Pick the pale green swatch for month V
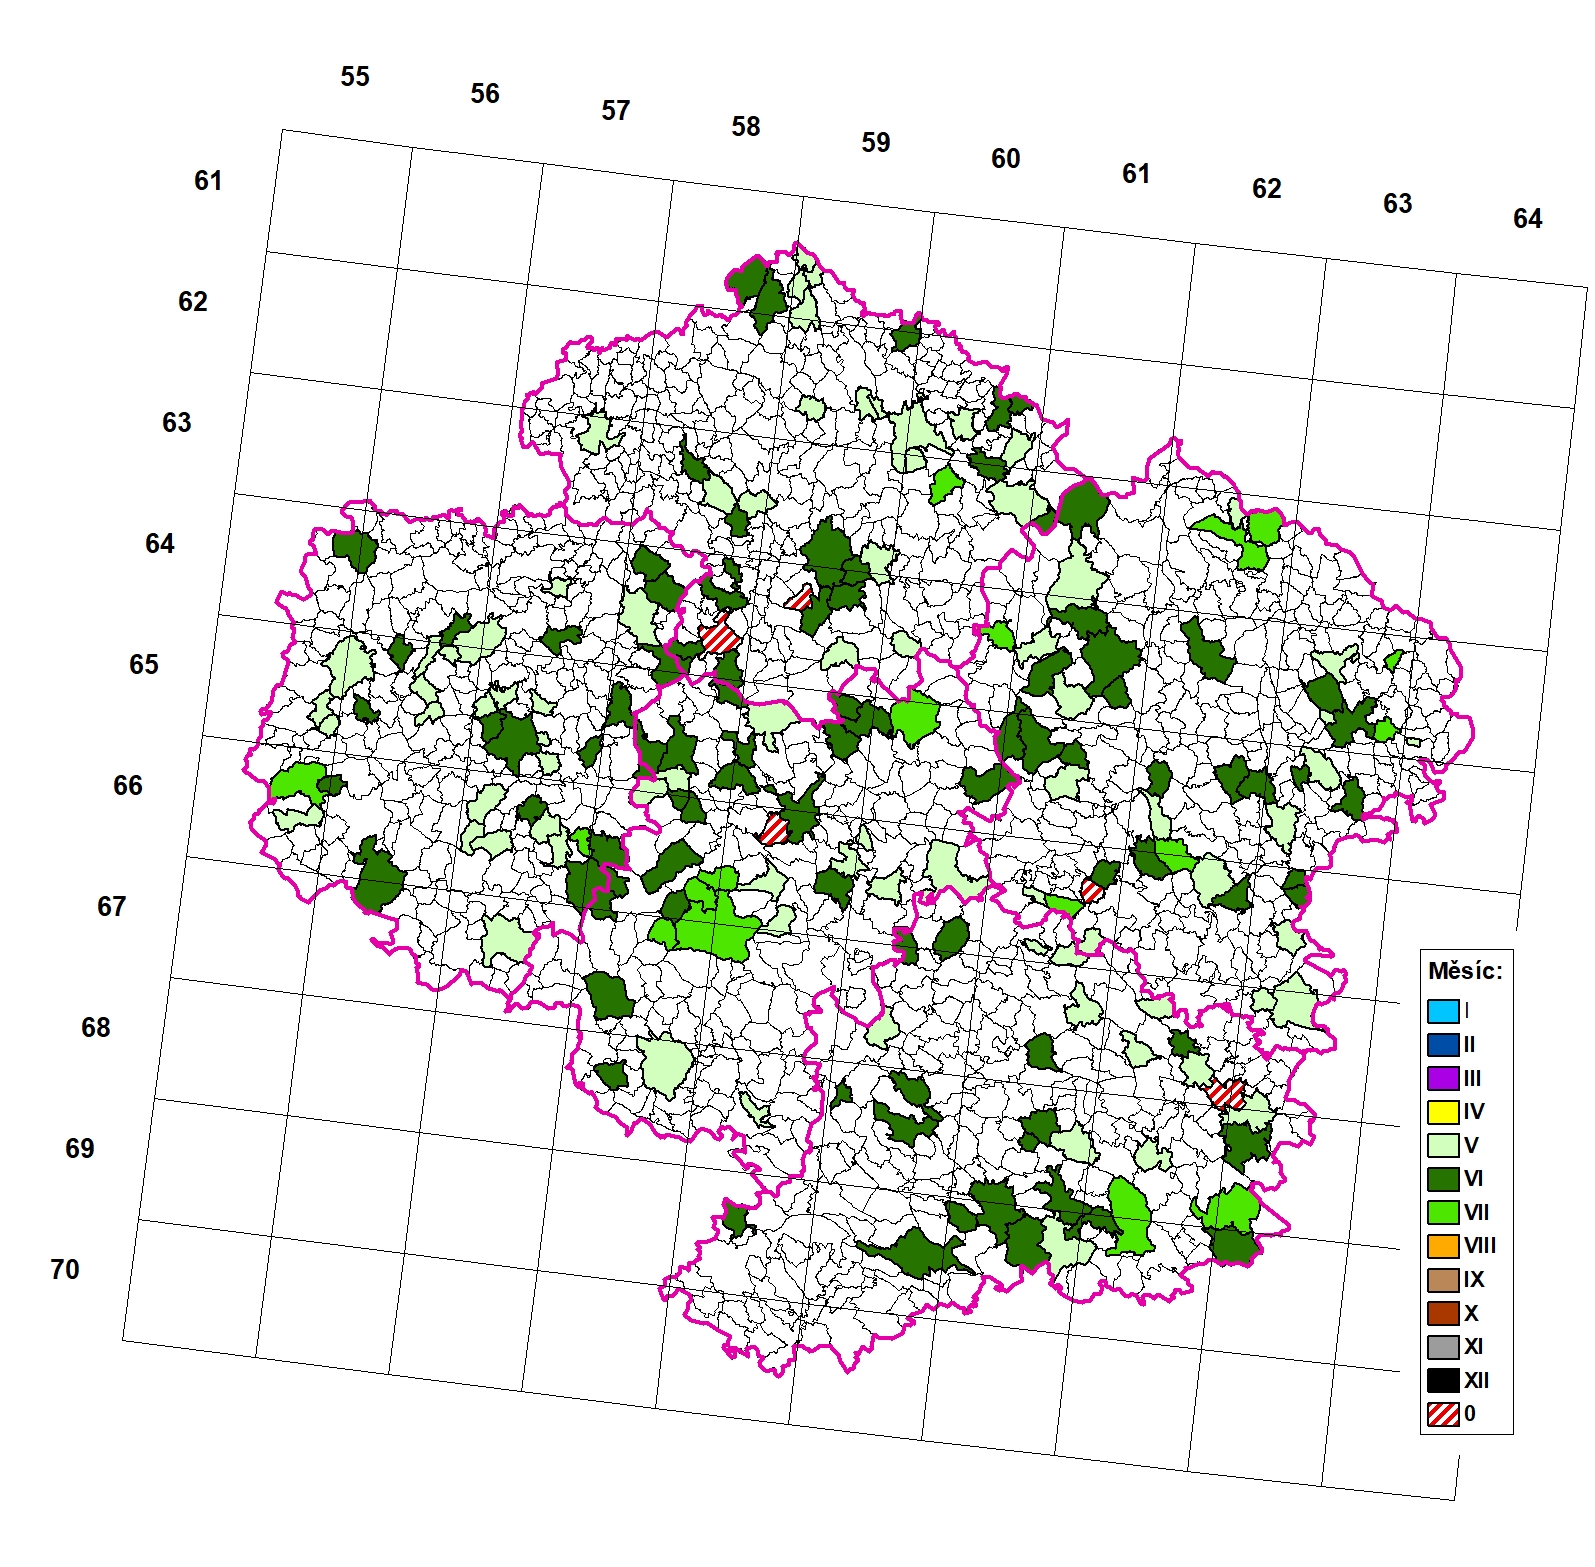The image size is (1595, 1567). coord(1443,1145)
